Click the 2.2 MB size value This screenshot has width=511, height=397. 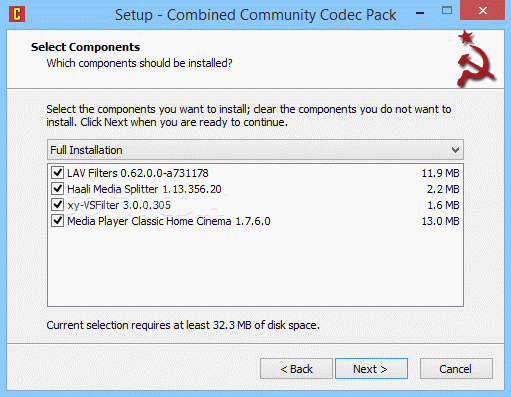tap(443, 189)
